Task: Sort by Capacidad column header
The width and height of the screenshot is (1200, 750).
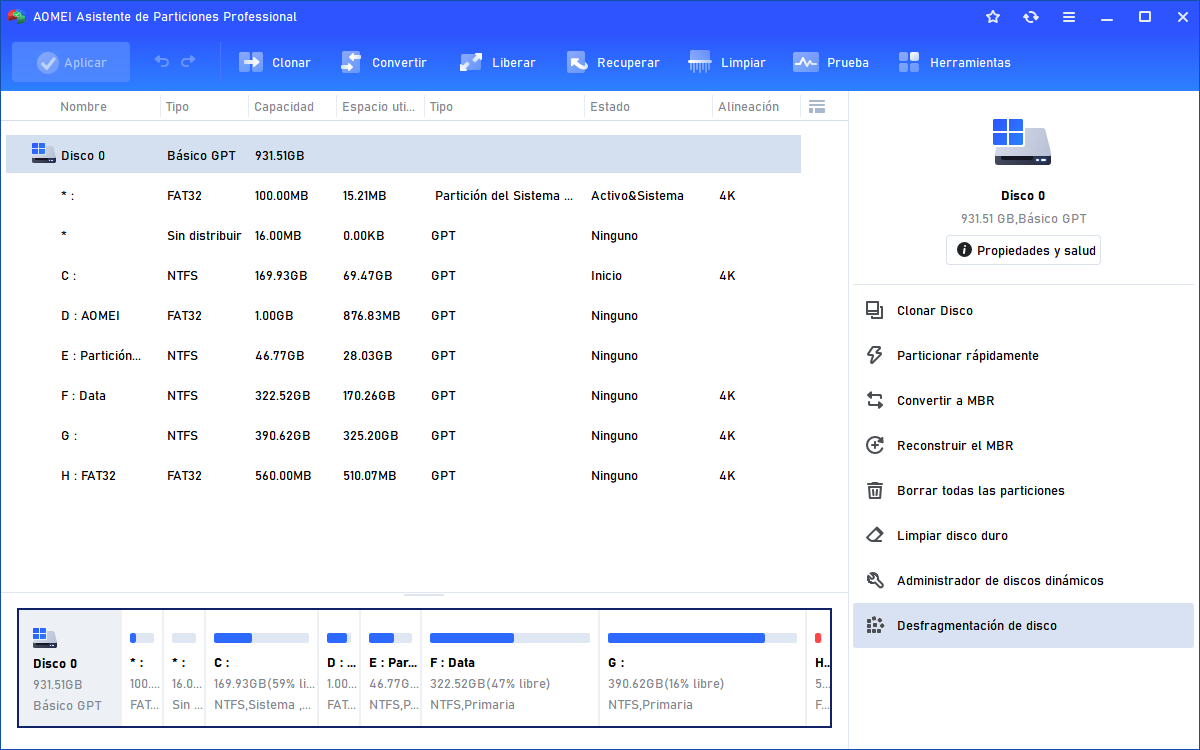Action: 284,107
